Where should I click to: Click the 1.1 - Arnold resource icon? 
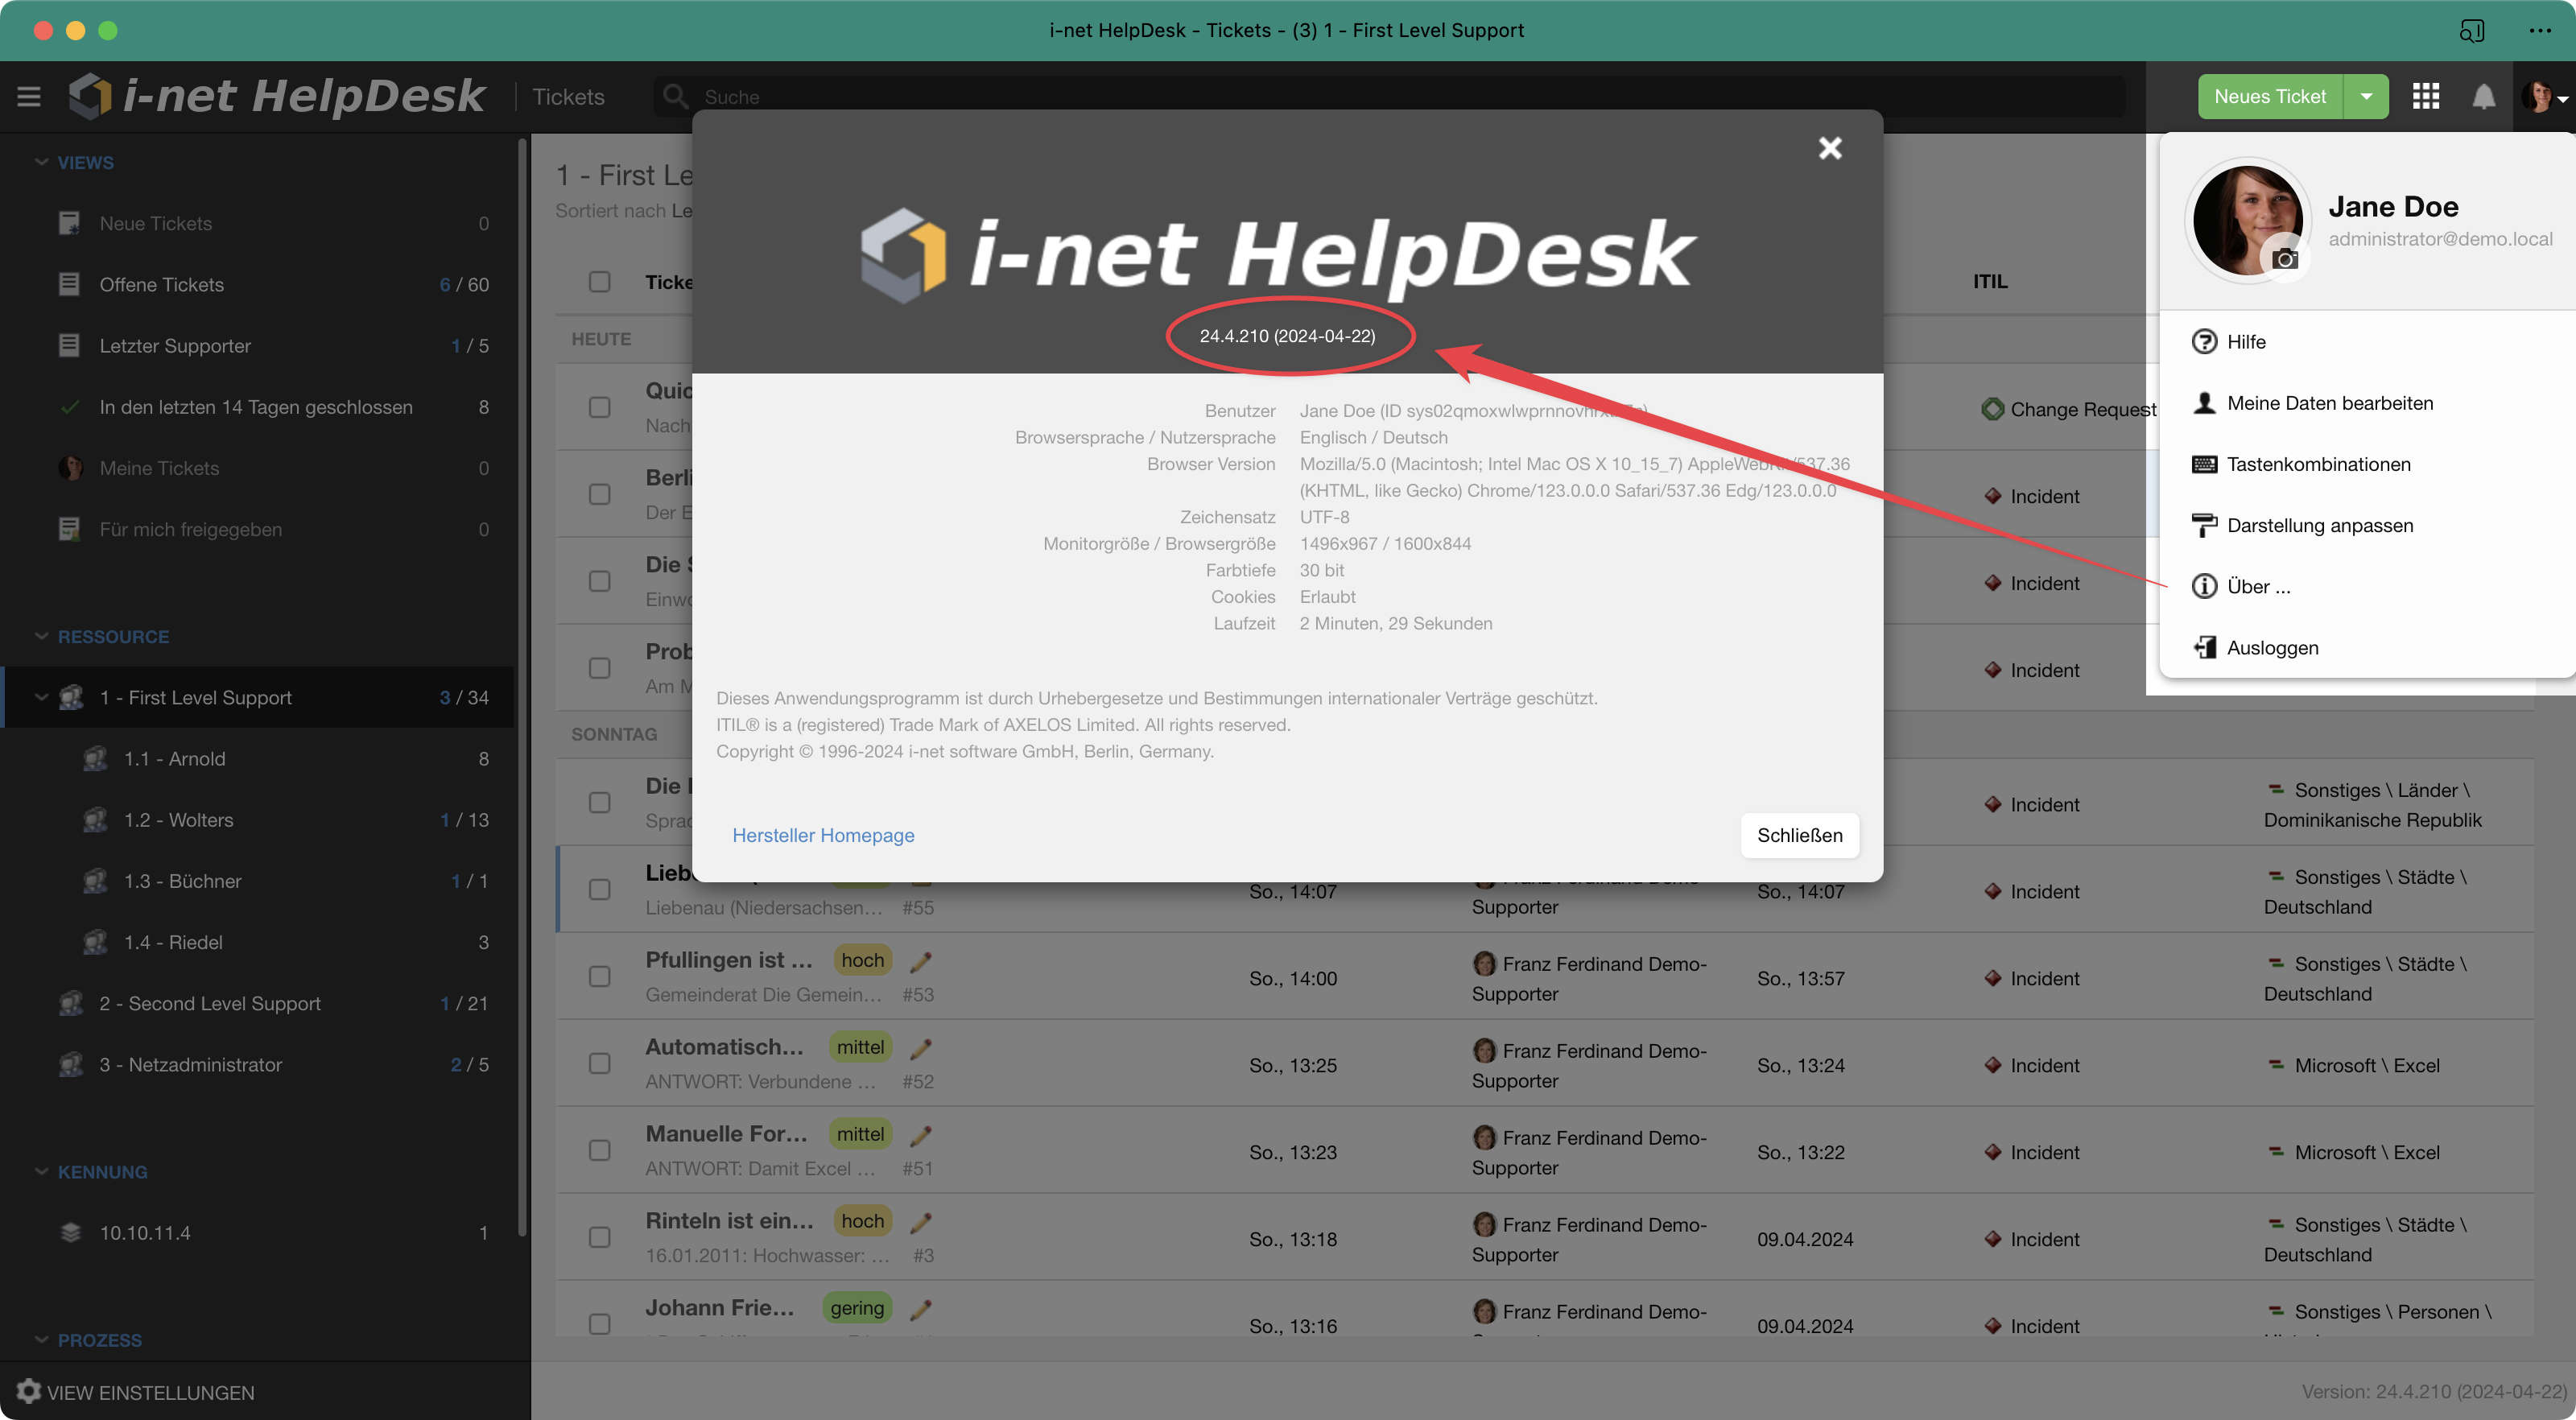[94, 759]
